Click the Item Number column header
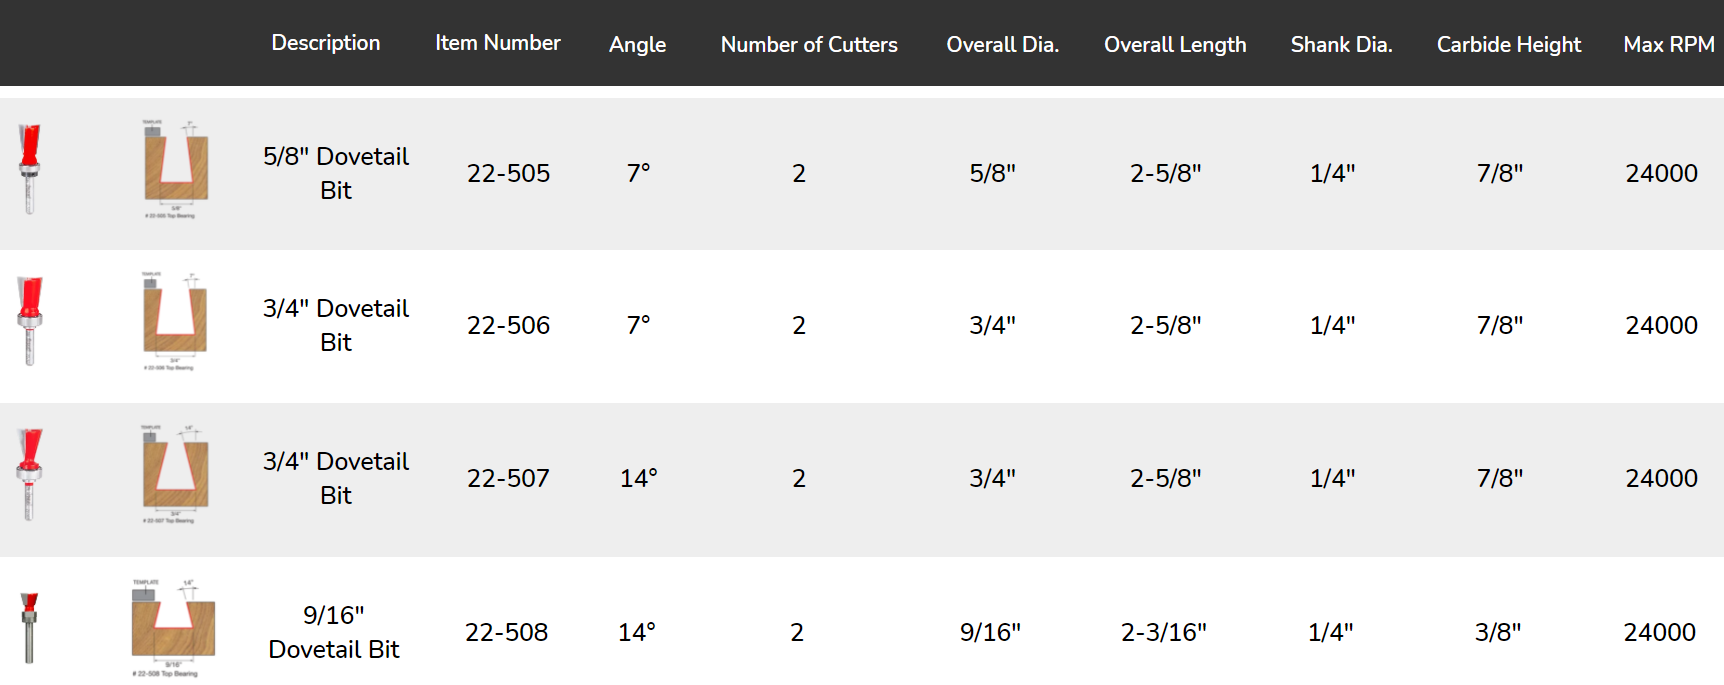Viewport: 1724px width, 685px height. (498, 43)
